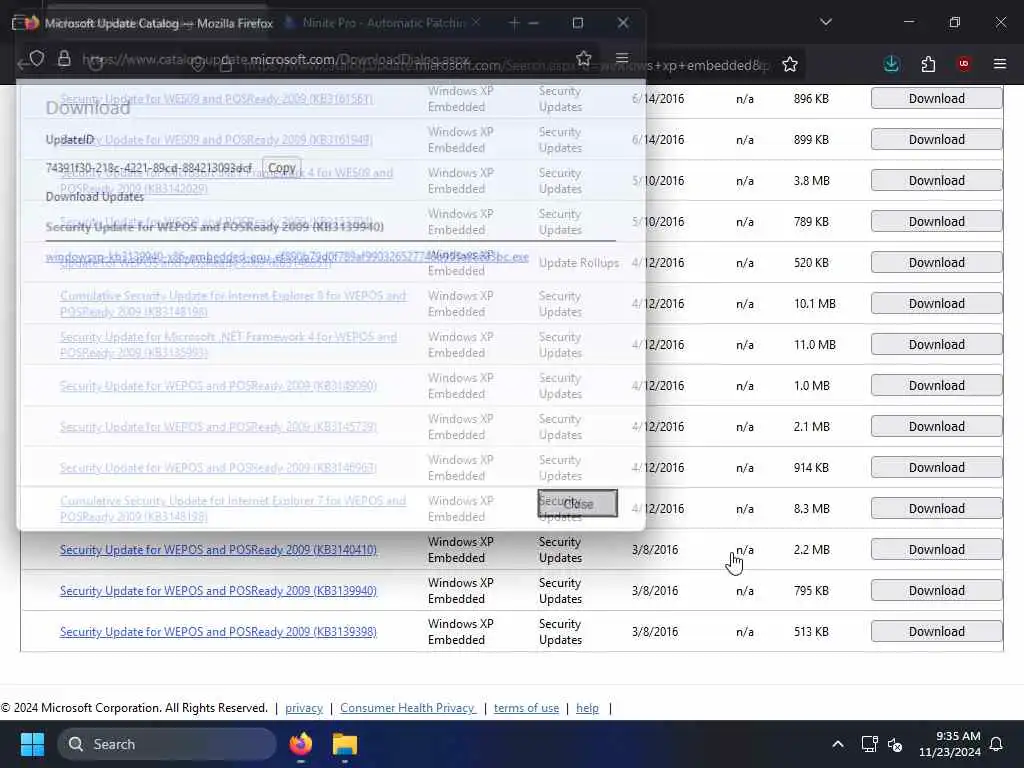
Task: Click the muted volume icon in the tray
Action: click(x=895, y=744)
